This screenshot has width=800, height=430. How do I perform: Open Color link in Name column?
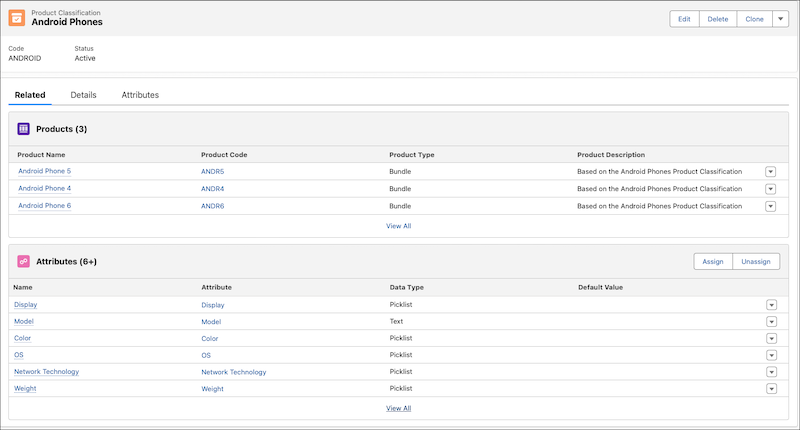tap(22, 338)
